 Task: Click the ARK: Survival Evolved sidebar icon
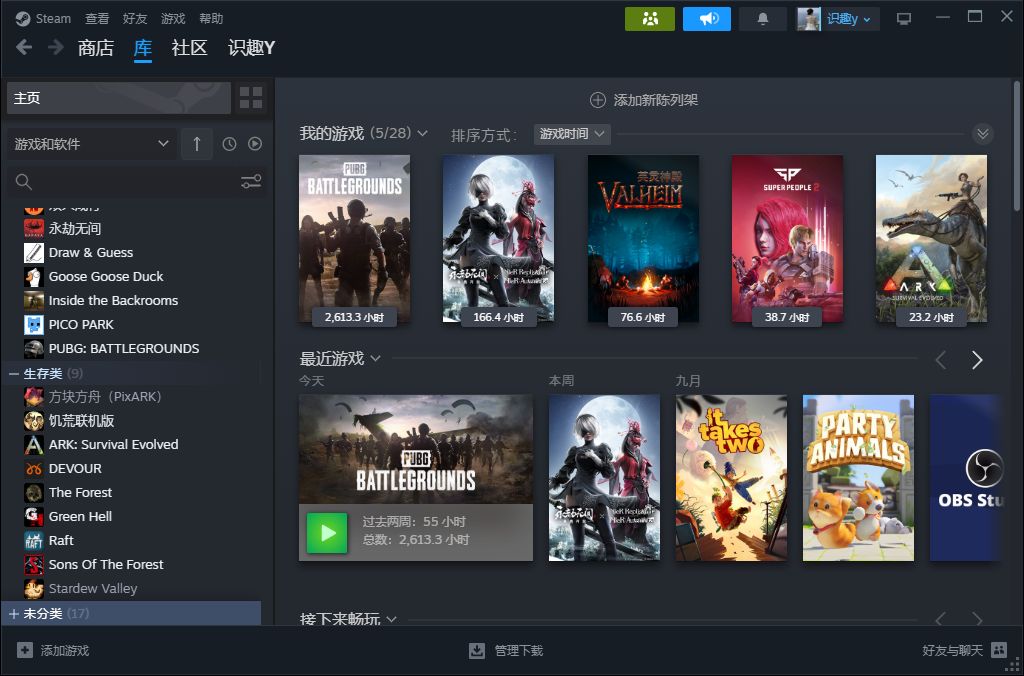[34, 445]
